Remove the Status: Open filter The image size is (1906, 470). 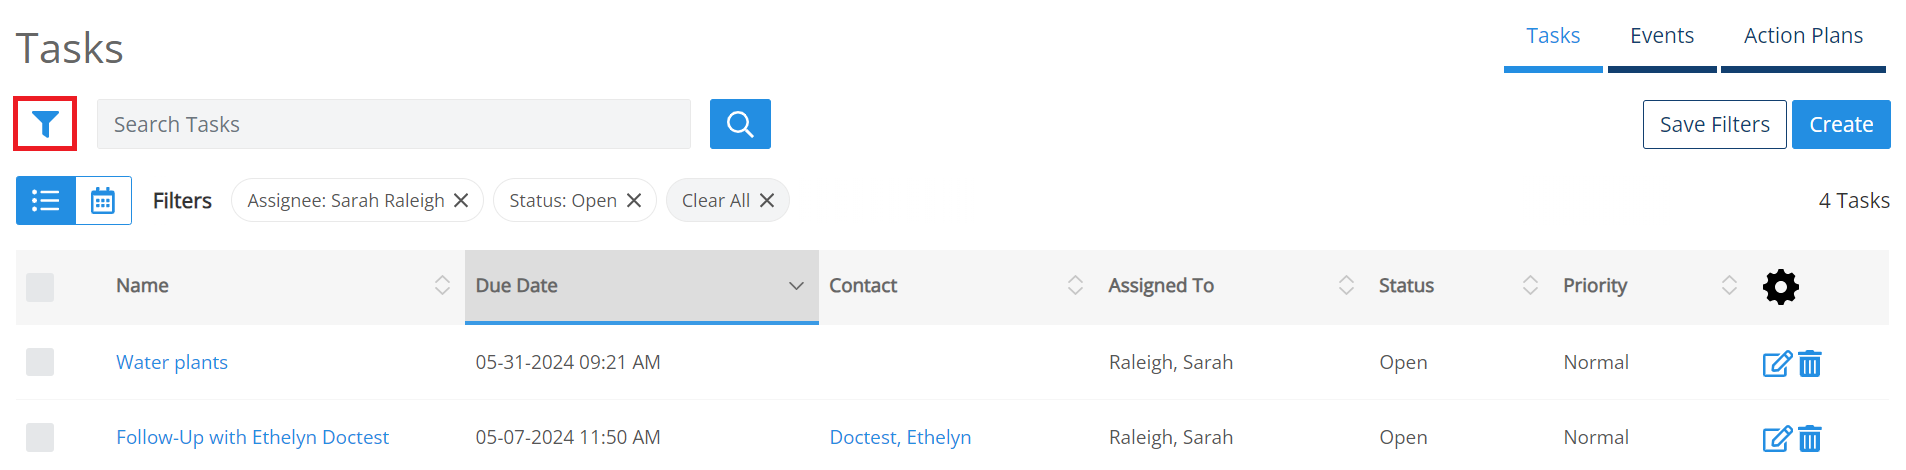(x=634, y=201)
